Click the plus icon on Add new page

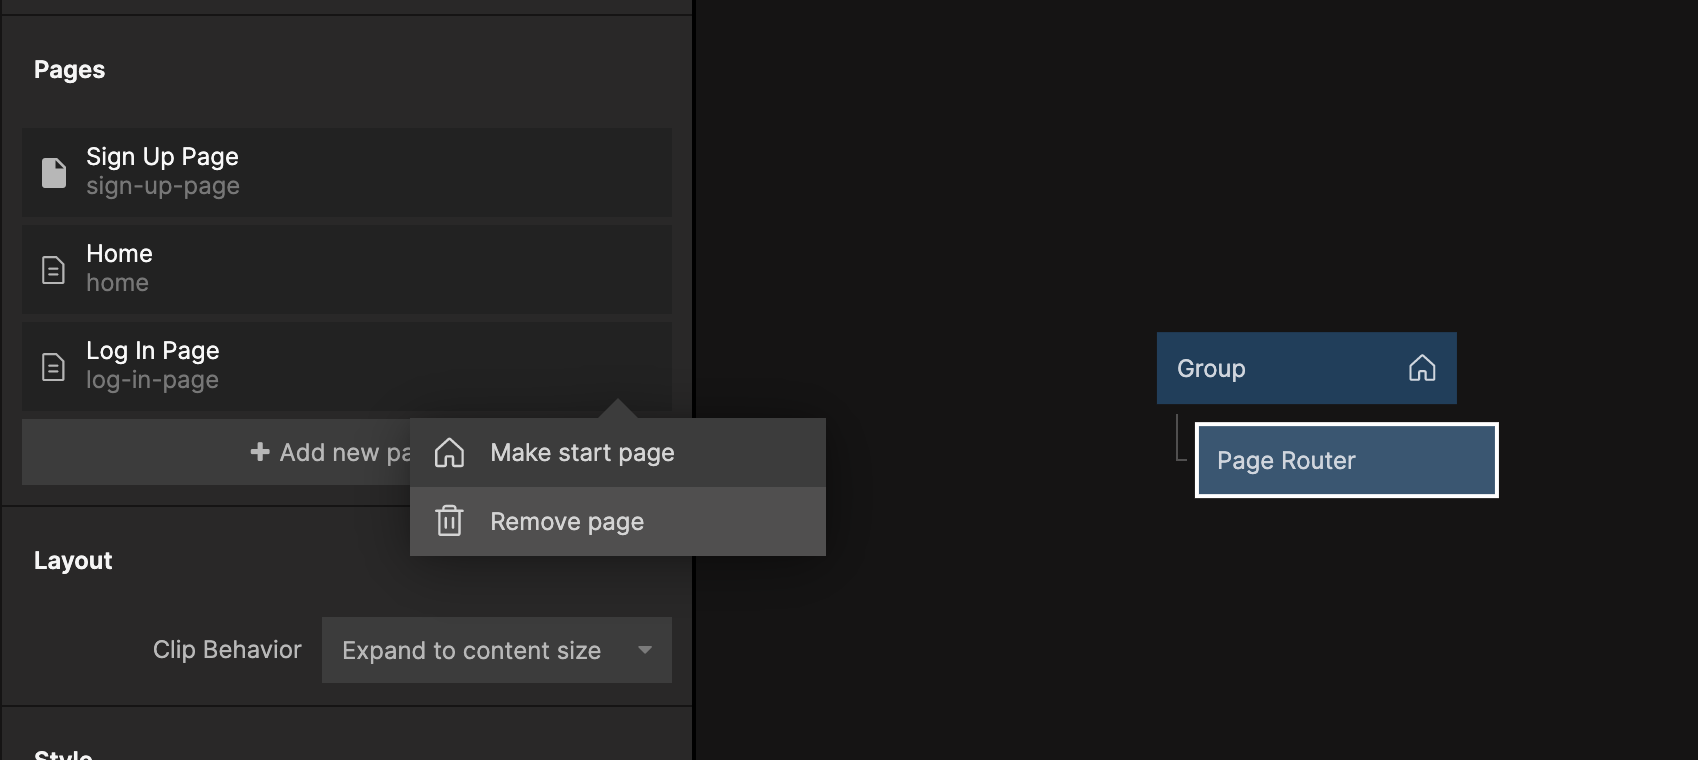point(260,452)
